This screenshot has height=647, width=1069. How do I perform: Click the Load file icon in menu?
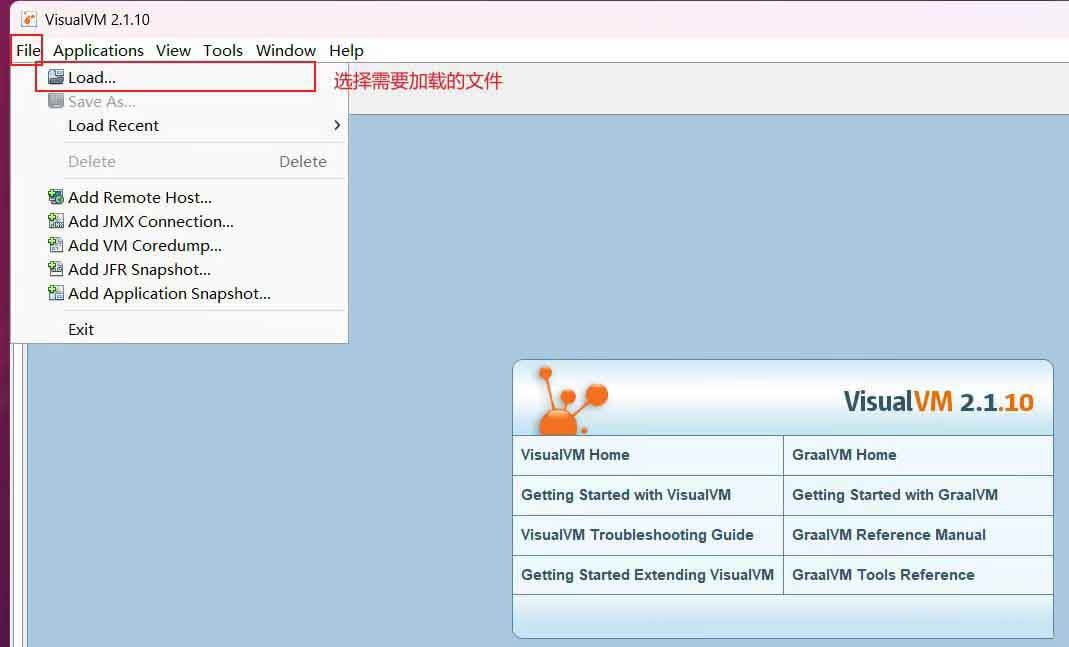click(56, 77)
